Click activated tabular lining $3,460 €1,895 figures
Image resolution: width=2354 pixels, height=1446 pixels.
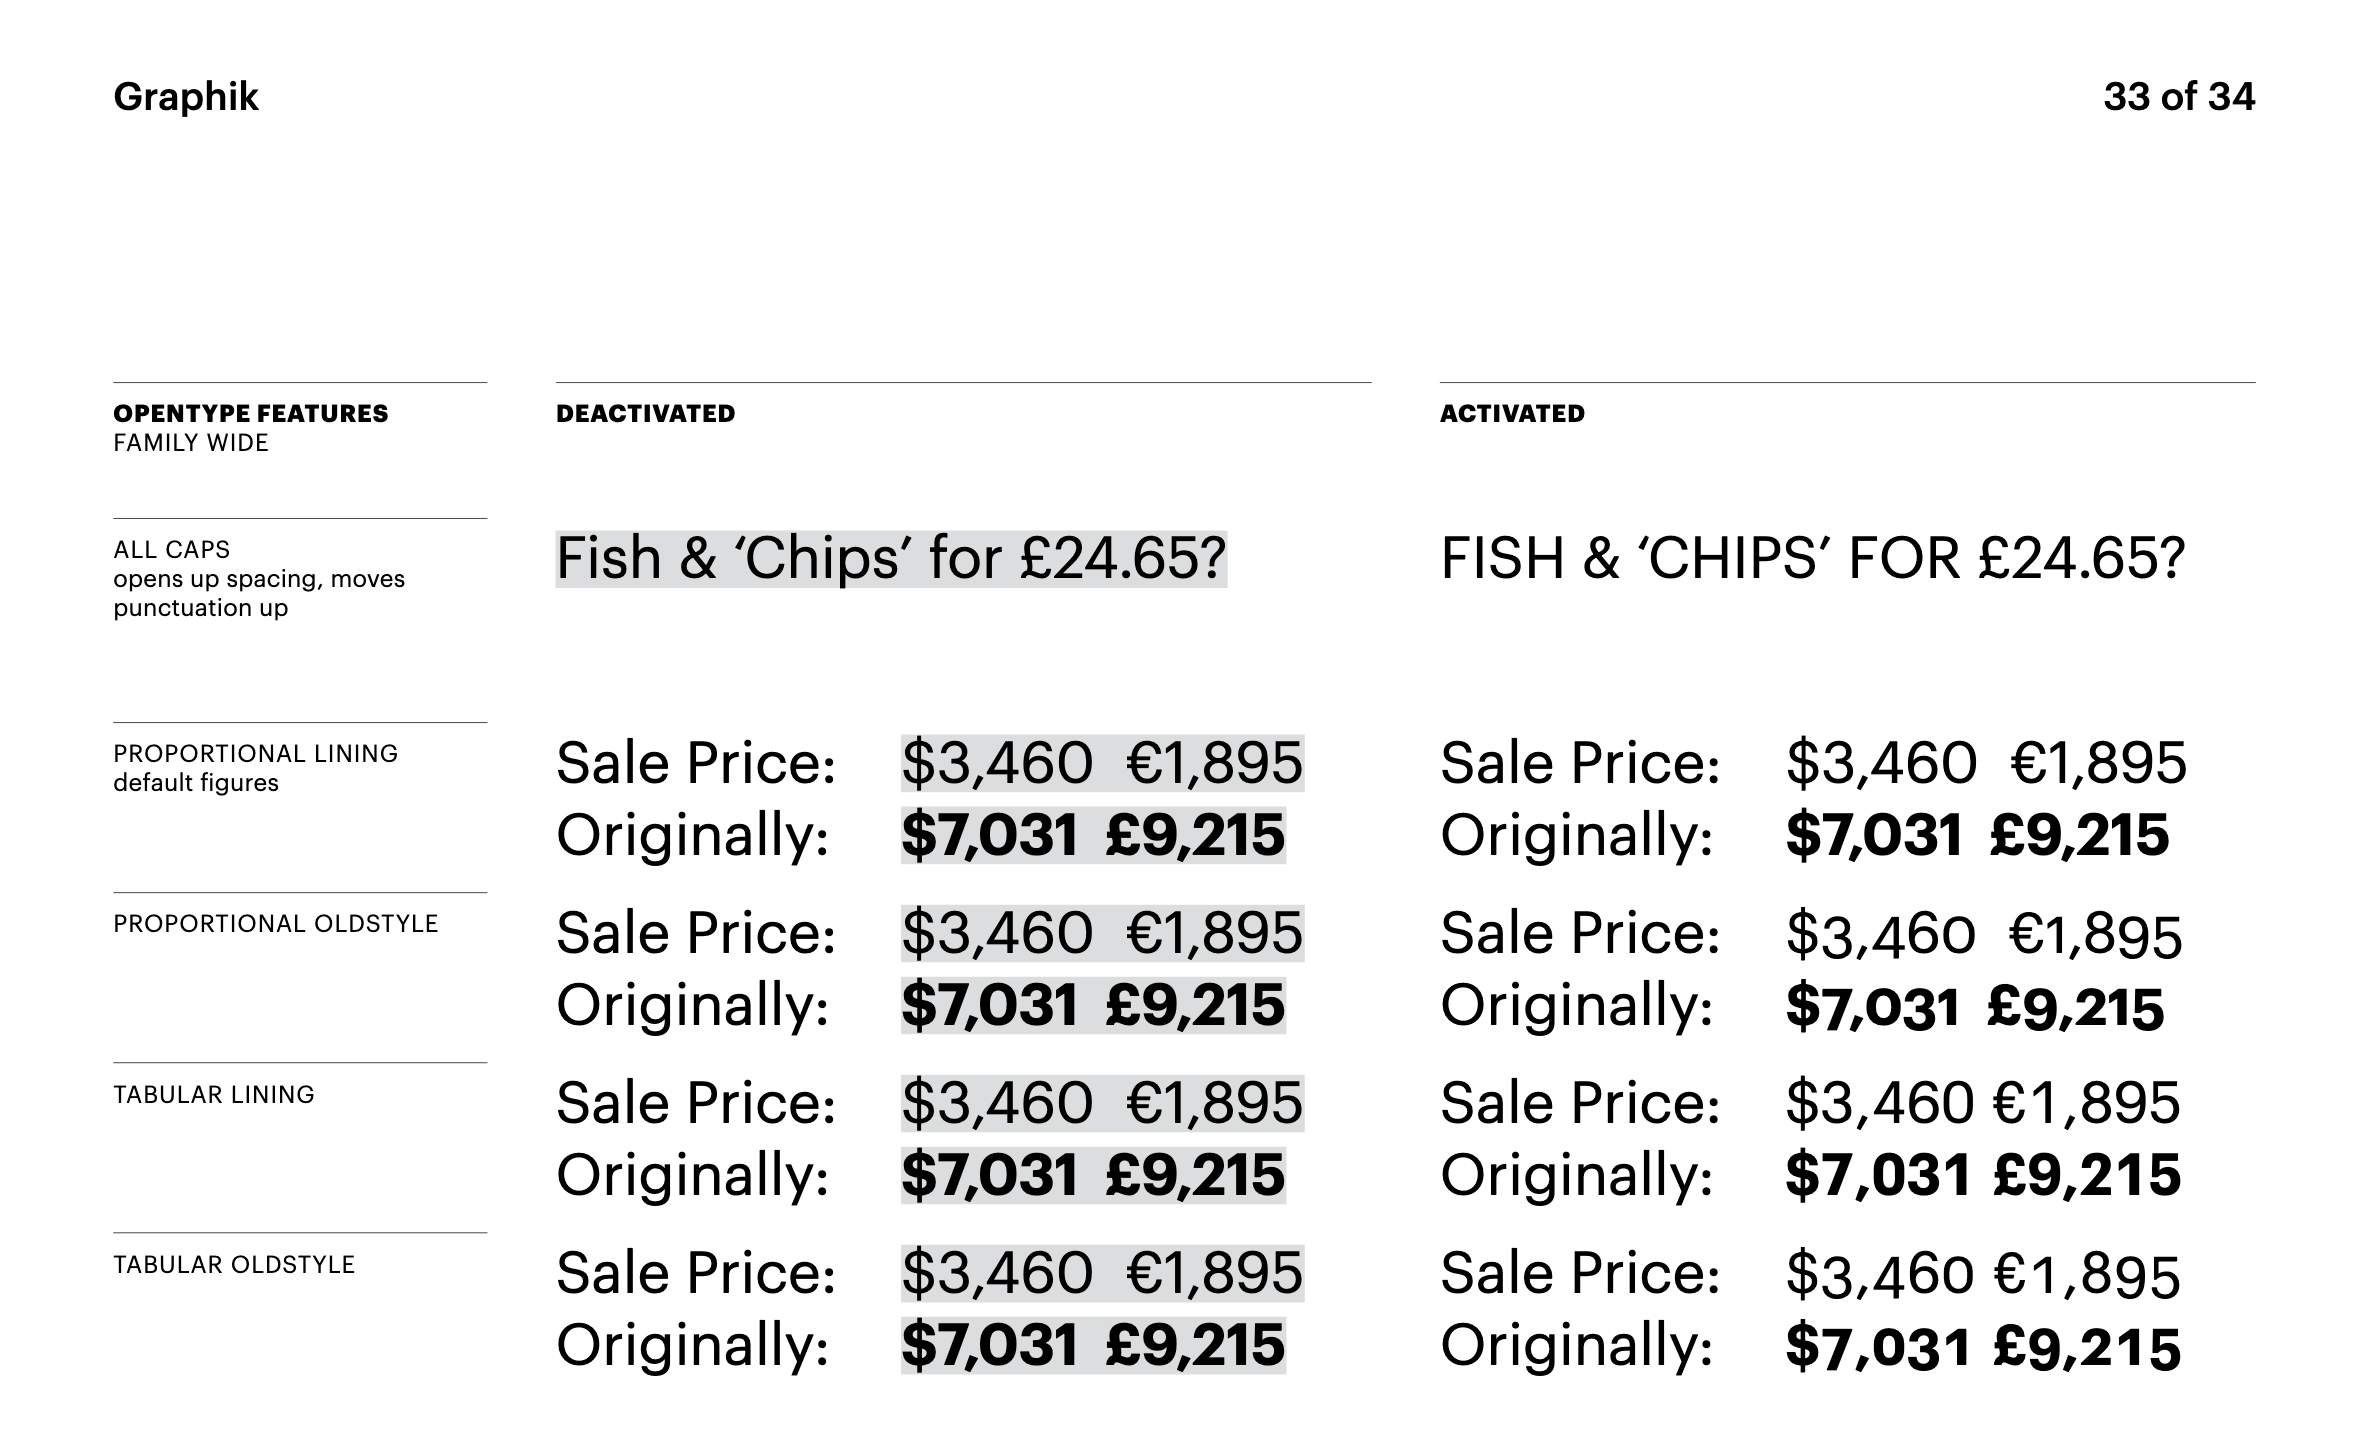tap(1983, 1104)
